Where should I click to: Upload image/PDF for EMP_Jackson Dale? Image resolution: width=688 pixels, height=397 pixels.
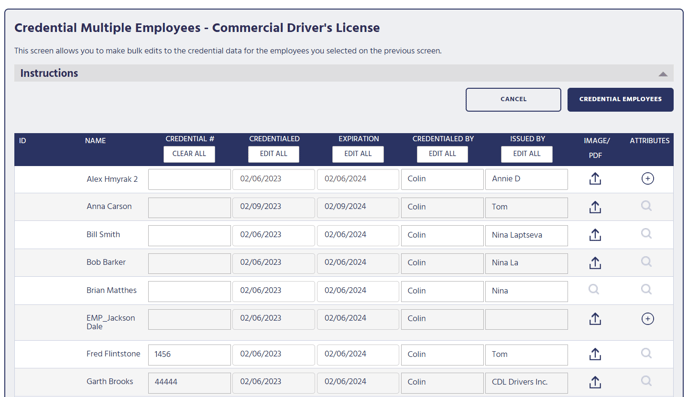(x=595, y=319)
